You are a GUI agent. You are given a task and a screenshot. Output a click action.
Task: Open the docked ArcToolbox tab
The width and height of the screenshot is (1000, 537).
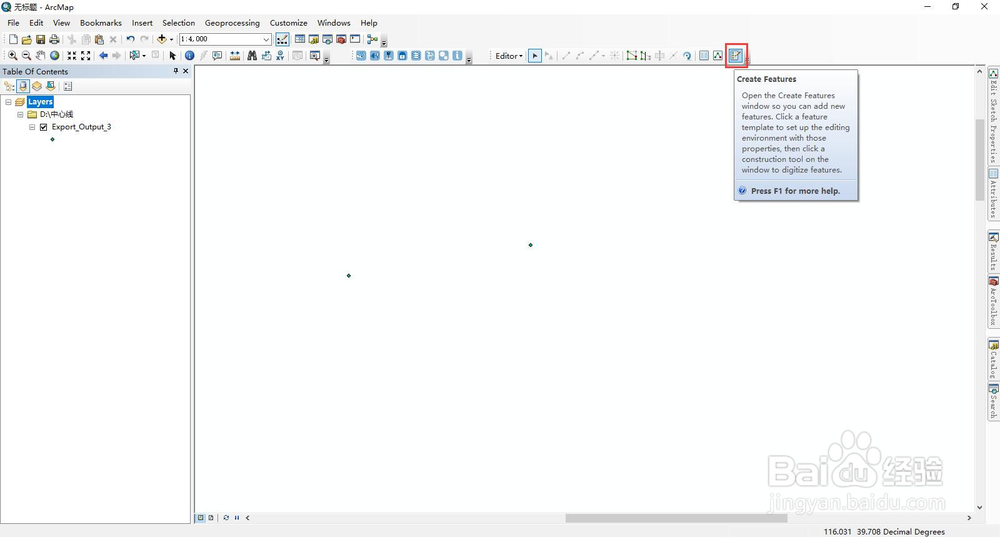pos(994,302)
